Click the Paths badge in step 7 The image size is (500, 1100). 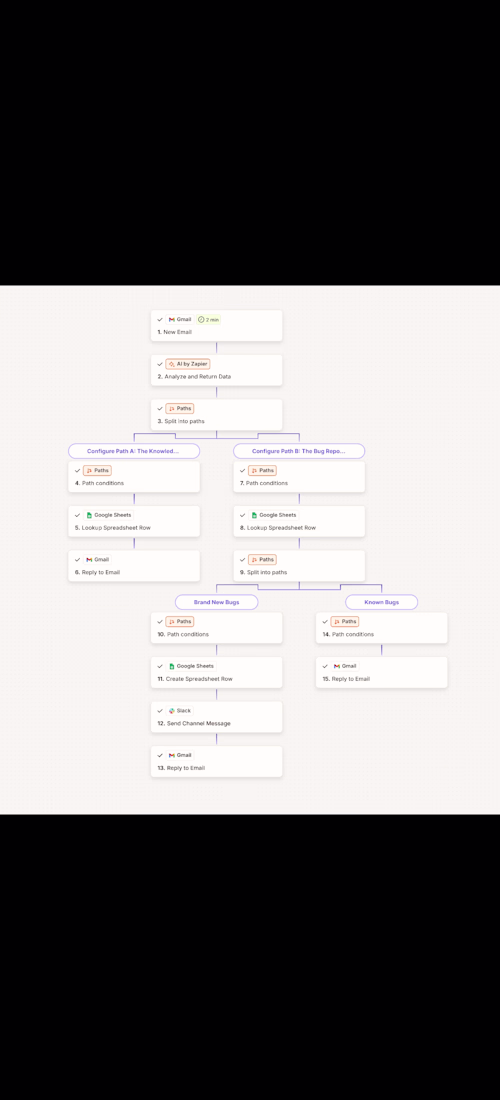coord(262,471)
